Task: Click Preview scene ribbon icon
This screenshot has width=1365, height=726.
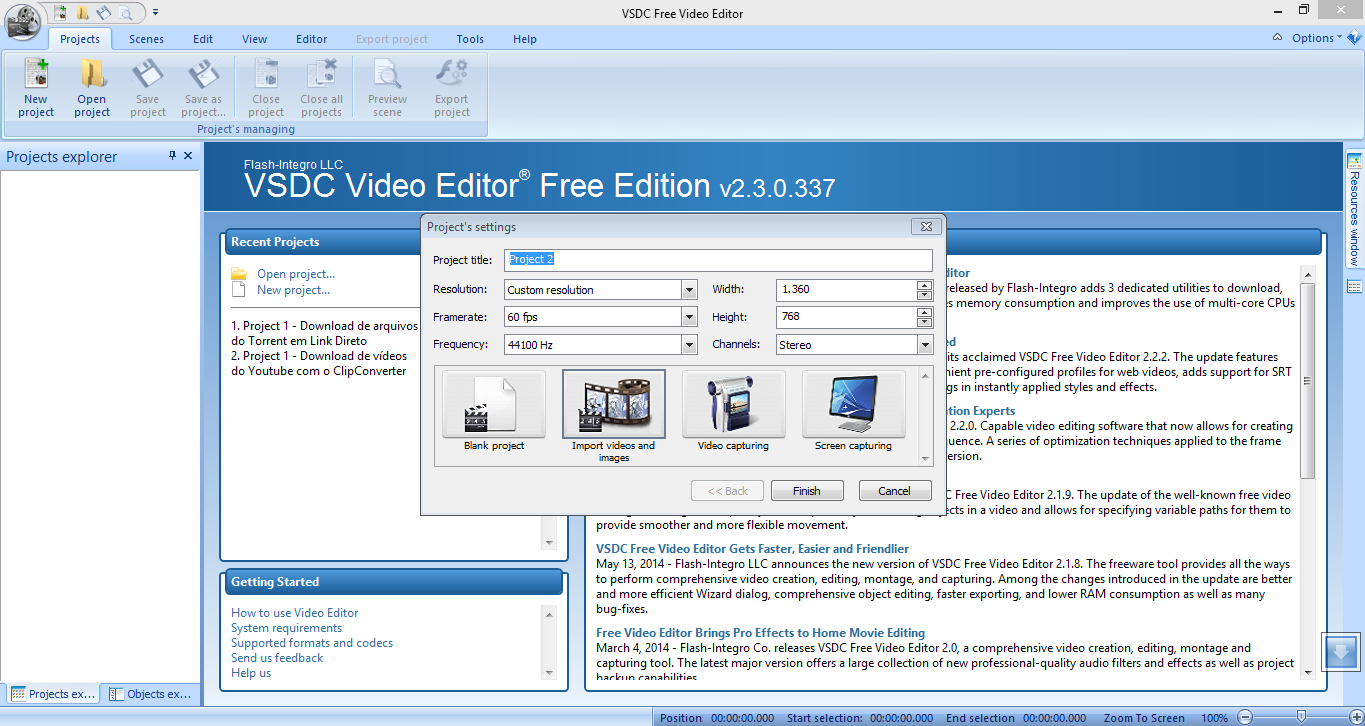Action: (387, 88)
